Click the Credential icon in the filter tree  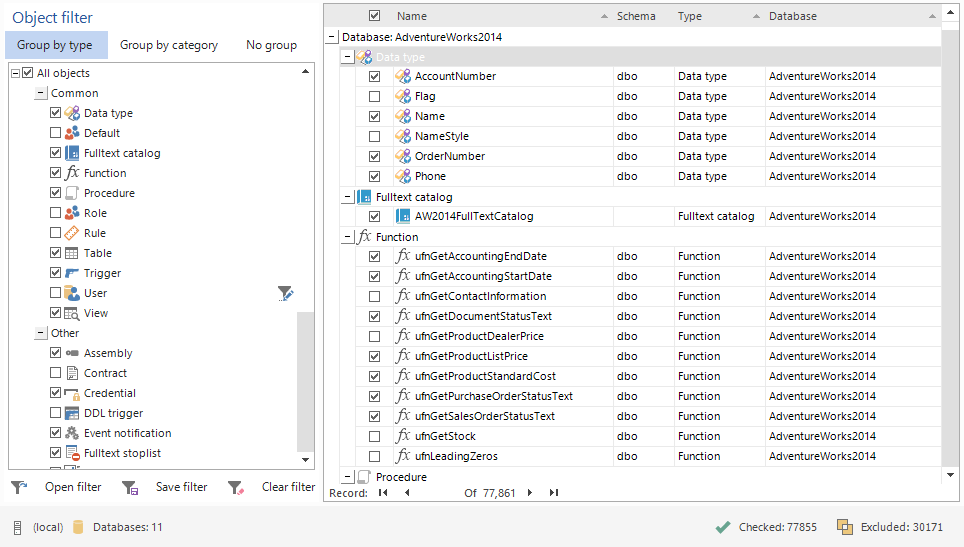point(72,393)
